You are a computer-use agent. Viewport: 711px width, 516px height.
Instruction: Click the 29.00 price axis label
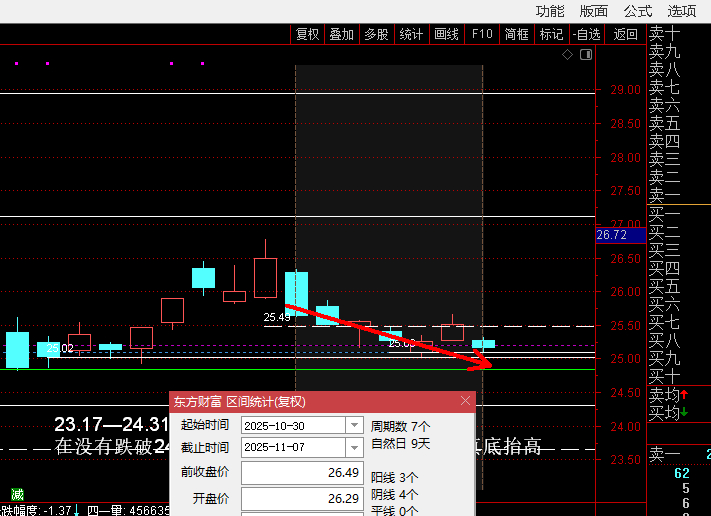pos(625,90)
